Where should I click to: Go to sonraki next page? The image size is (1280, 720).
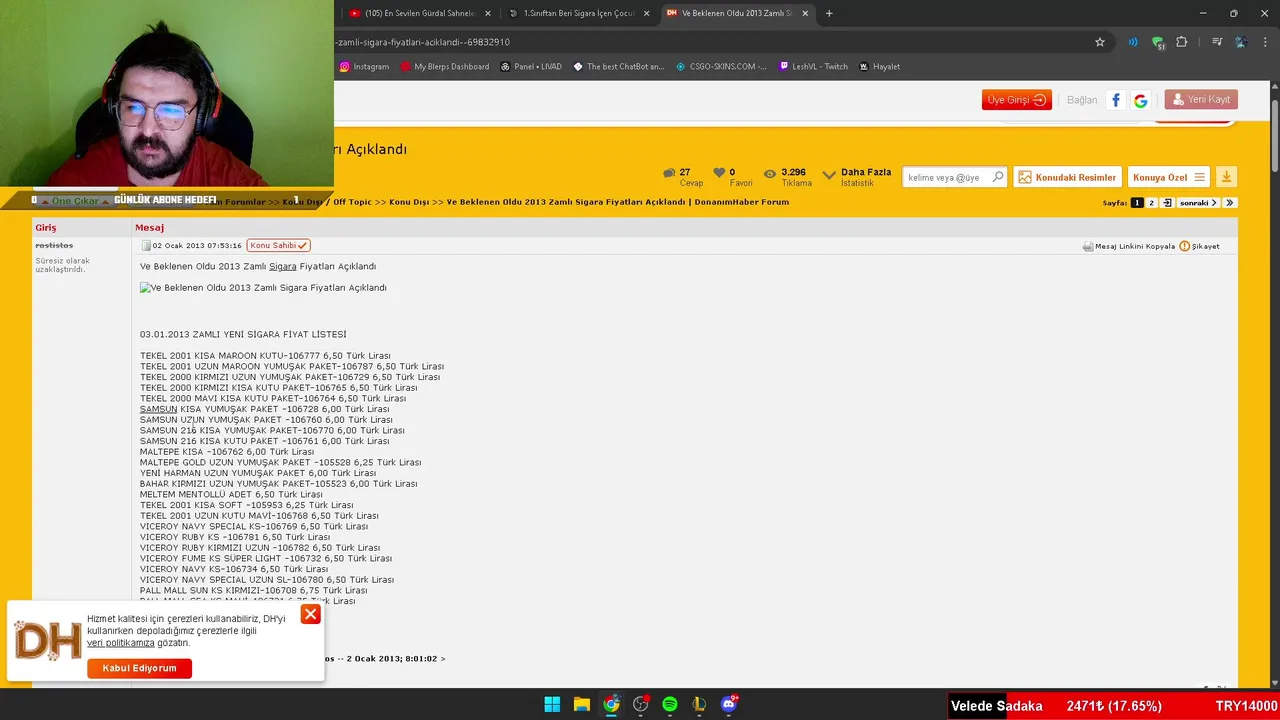point(1198,203)
